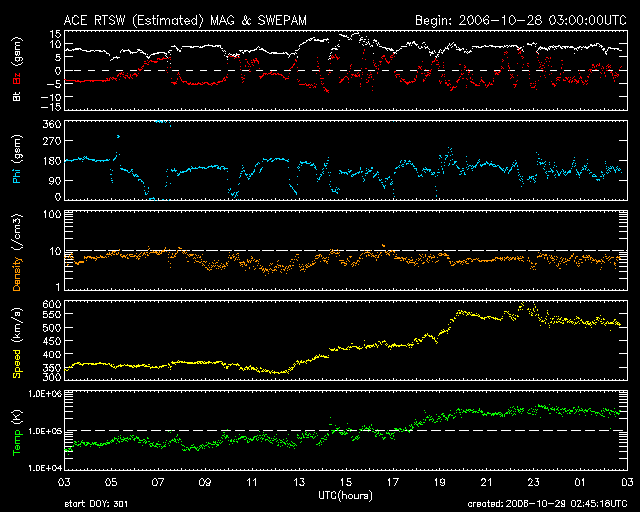Click the '350' tick on Speed axis
Screen dimensions: 640x512
(52, 367)
